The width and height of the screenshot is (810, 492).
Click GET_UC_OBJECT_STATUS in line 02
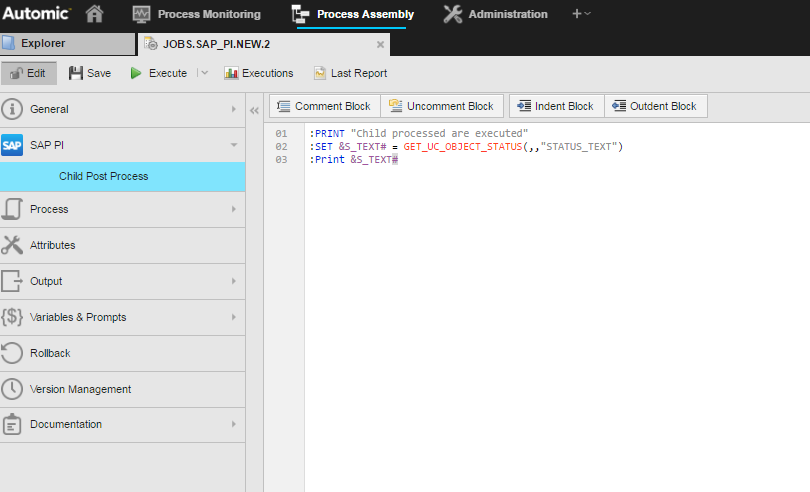[x=462, y=147]
